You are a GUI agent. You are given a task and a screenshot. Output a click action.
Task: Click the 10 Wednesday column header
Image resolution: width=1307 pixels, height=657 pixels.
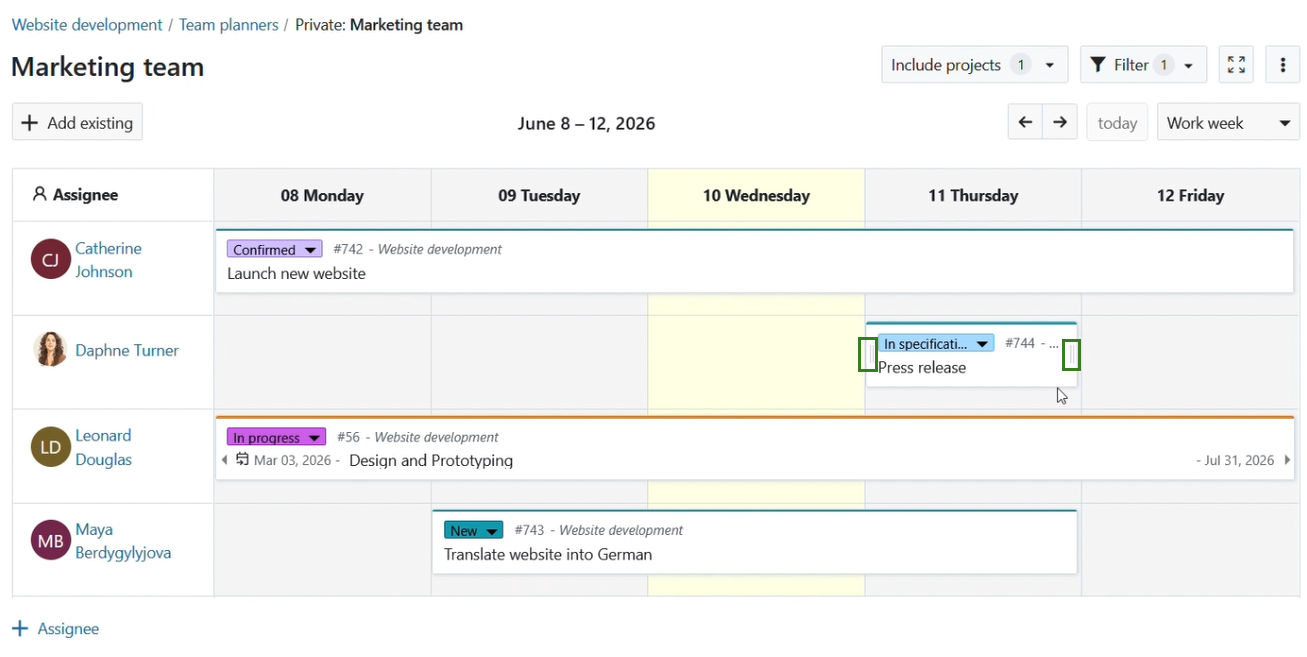[756, 195]
